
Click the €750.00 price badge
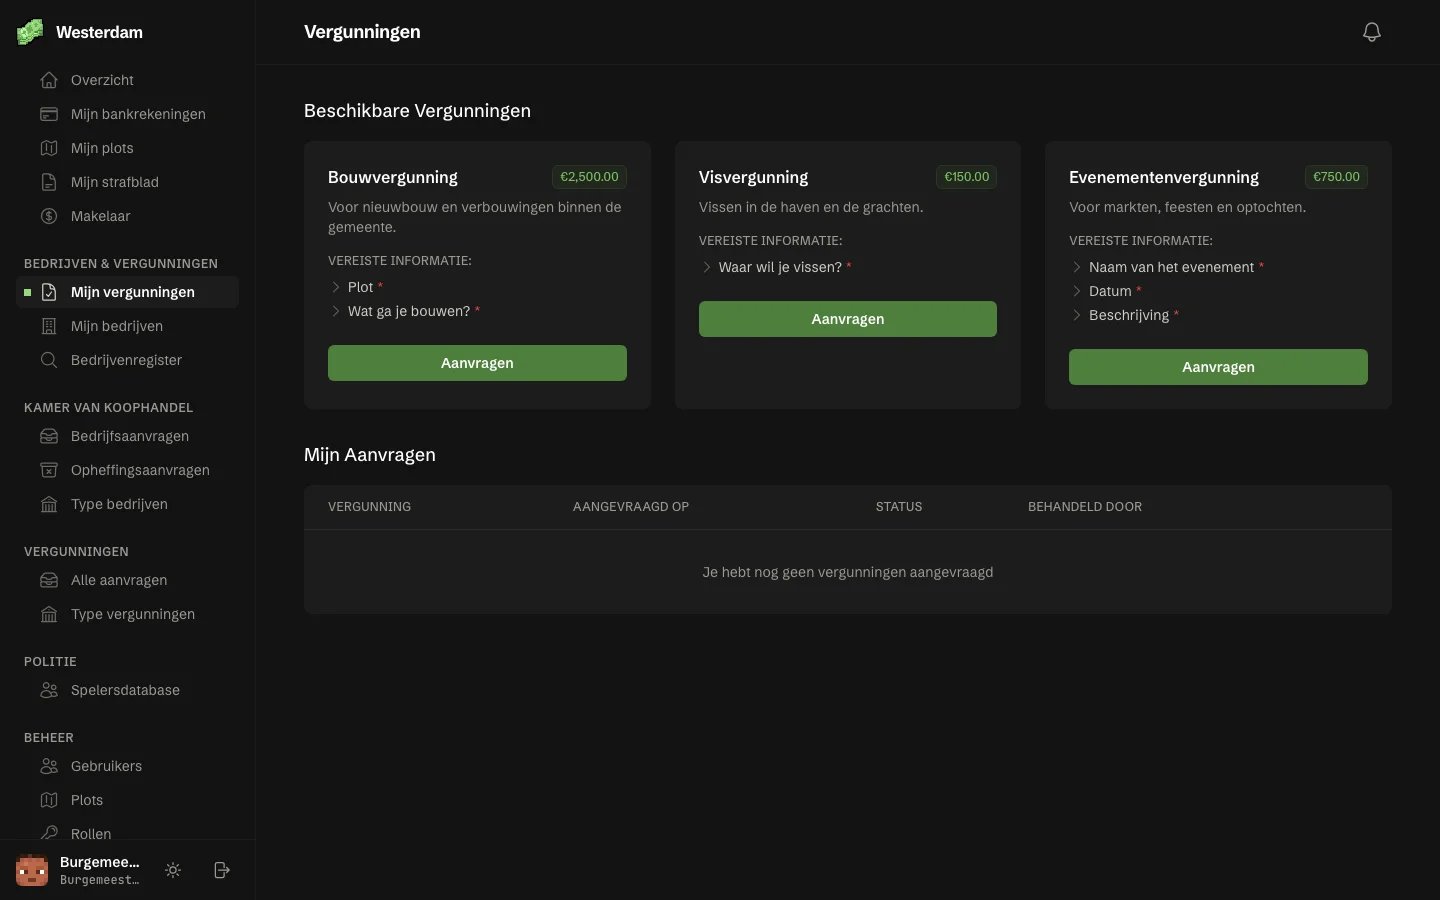point(1336,177)
